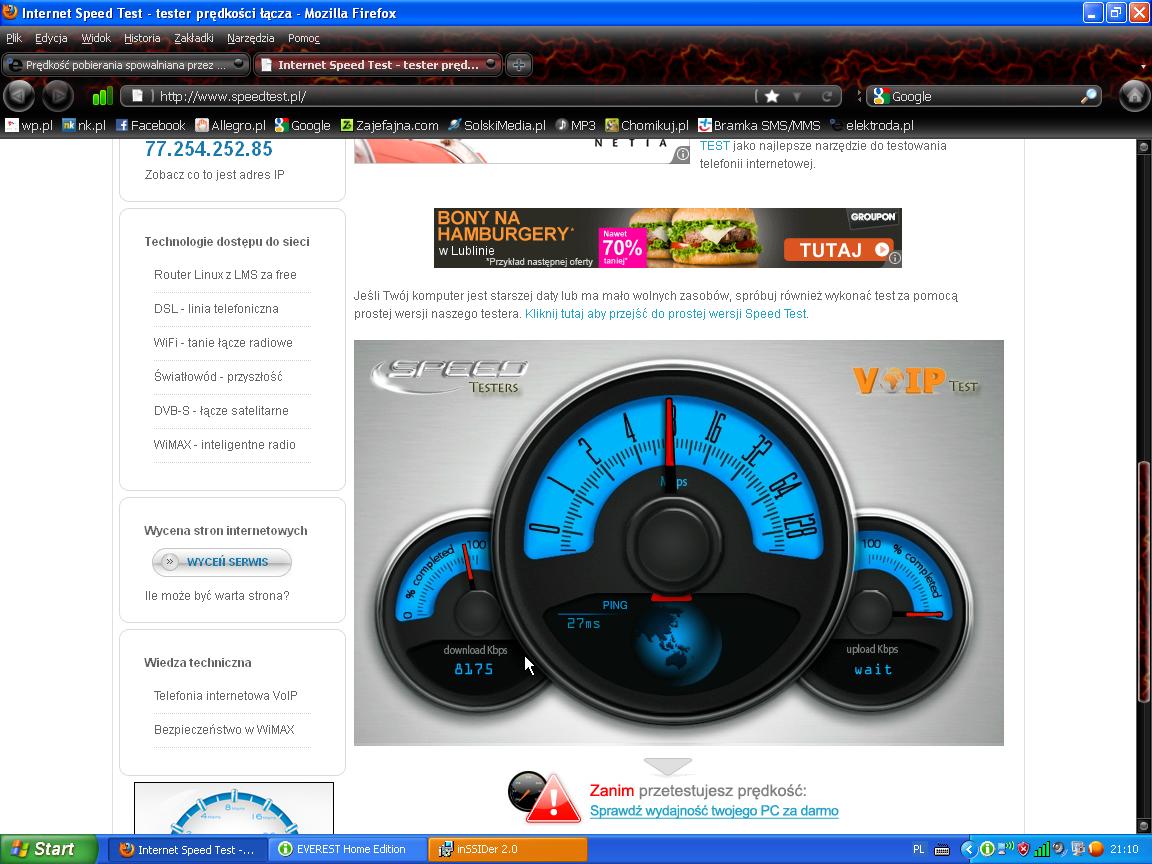
Task: Open the Plik menu
Action: point(14,38)
